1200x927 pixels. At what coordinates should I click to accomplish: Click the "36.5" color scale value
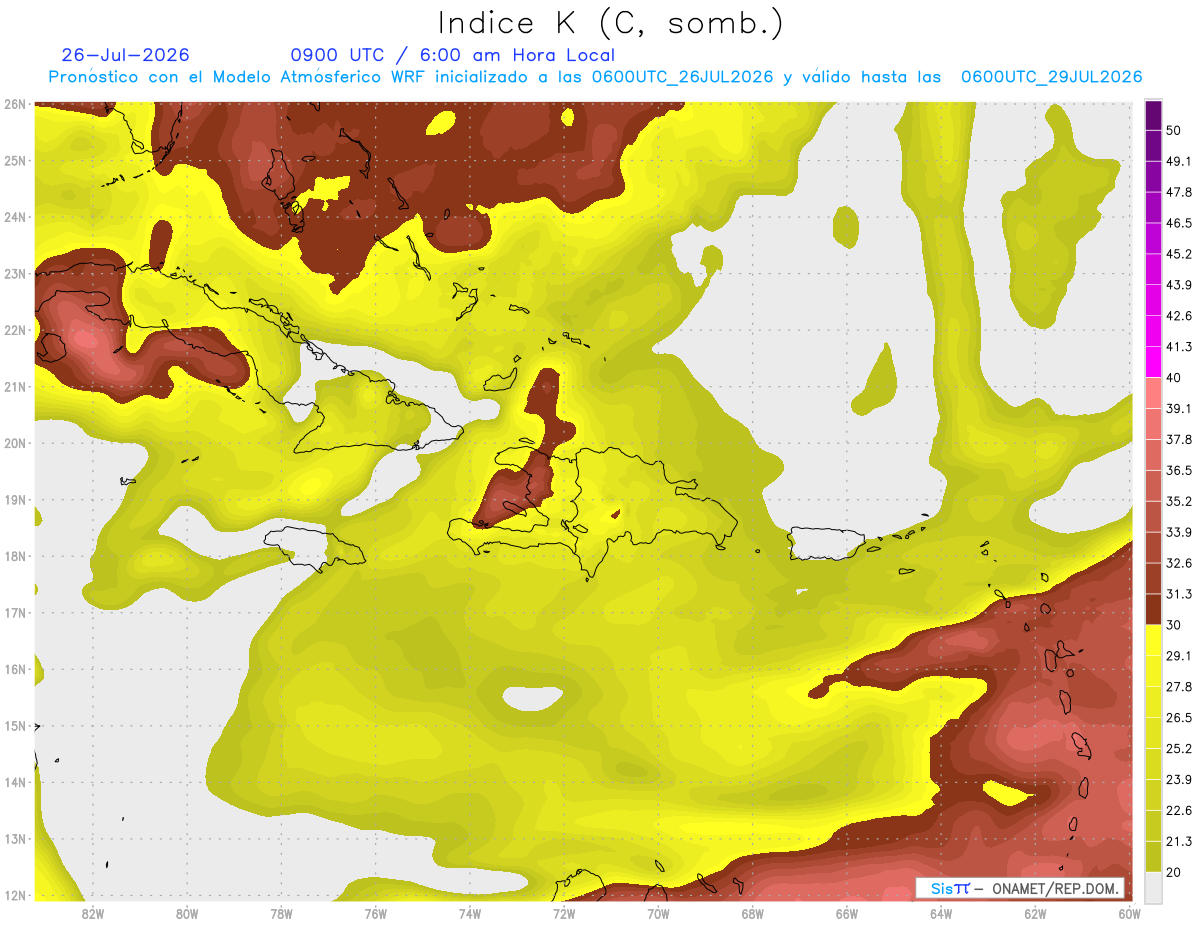1180,470
